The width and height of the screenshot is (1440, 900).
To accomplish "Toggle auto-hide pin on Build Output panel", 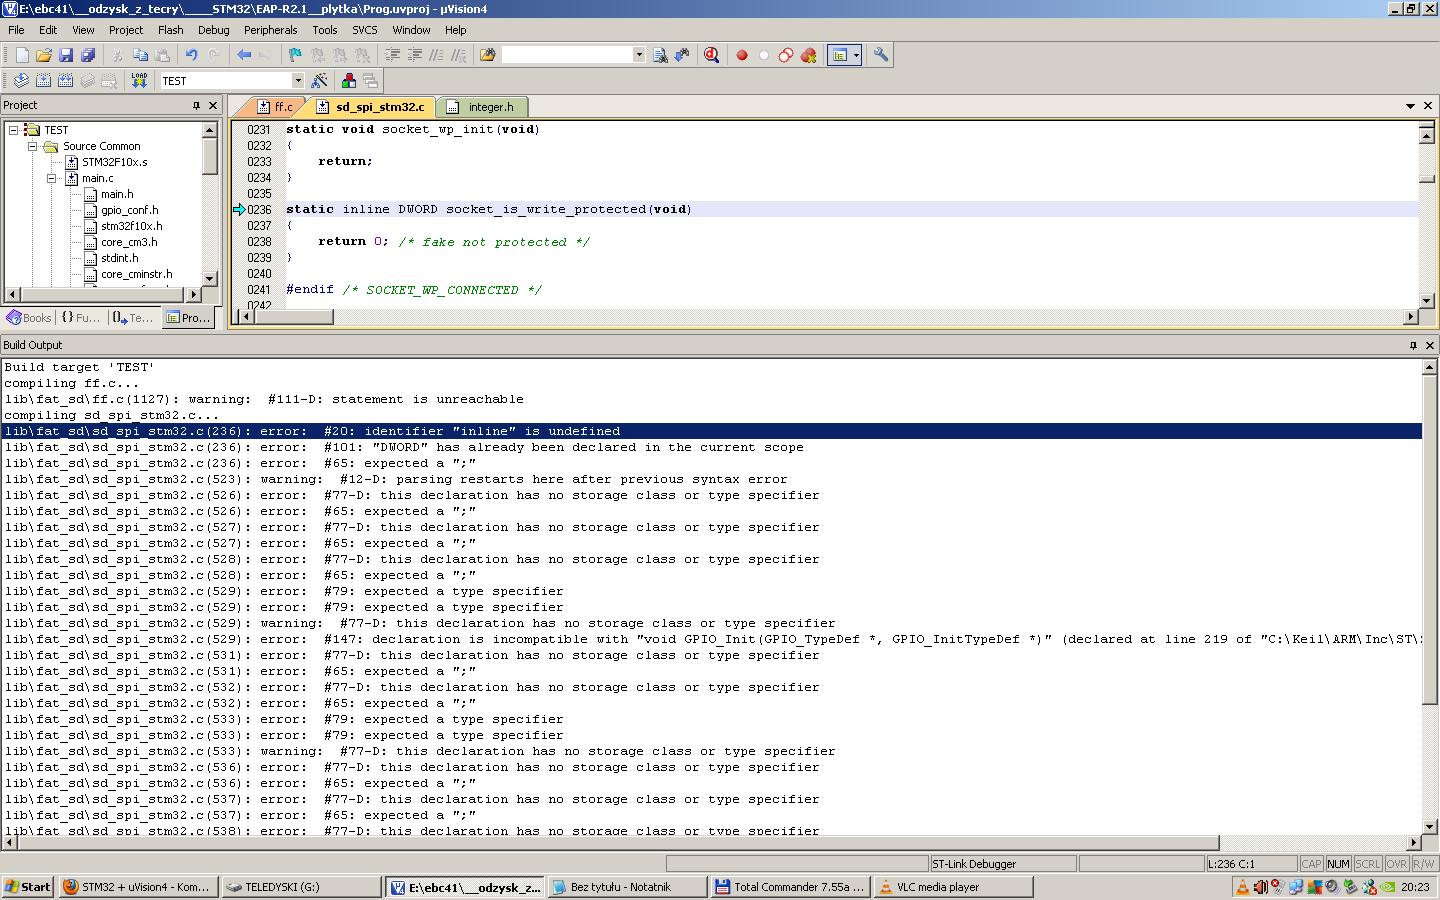I will 1413,345.
